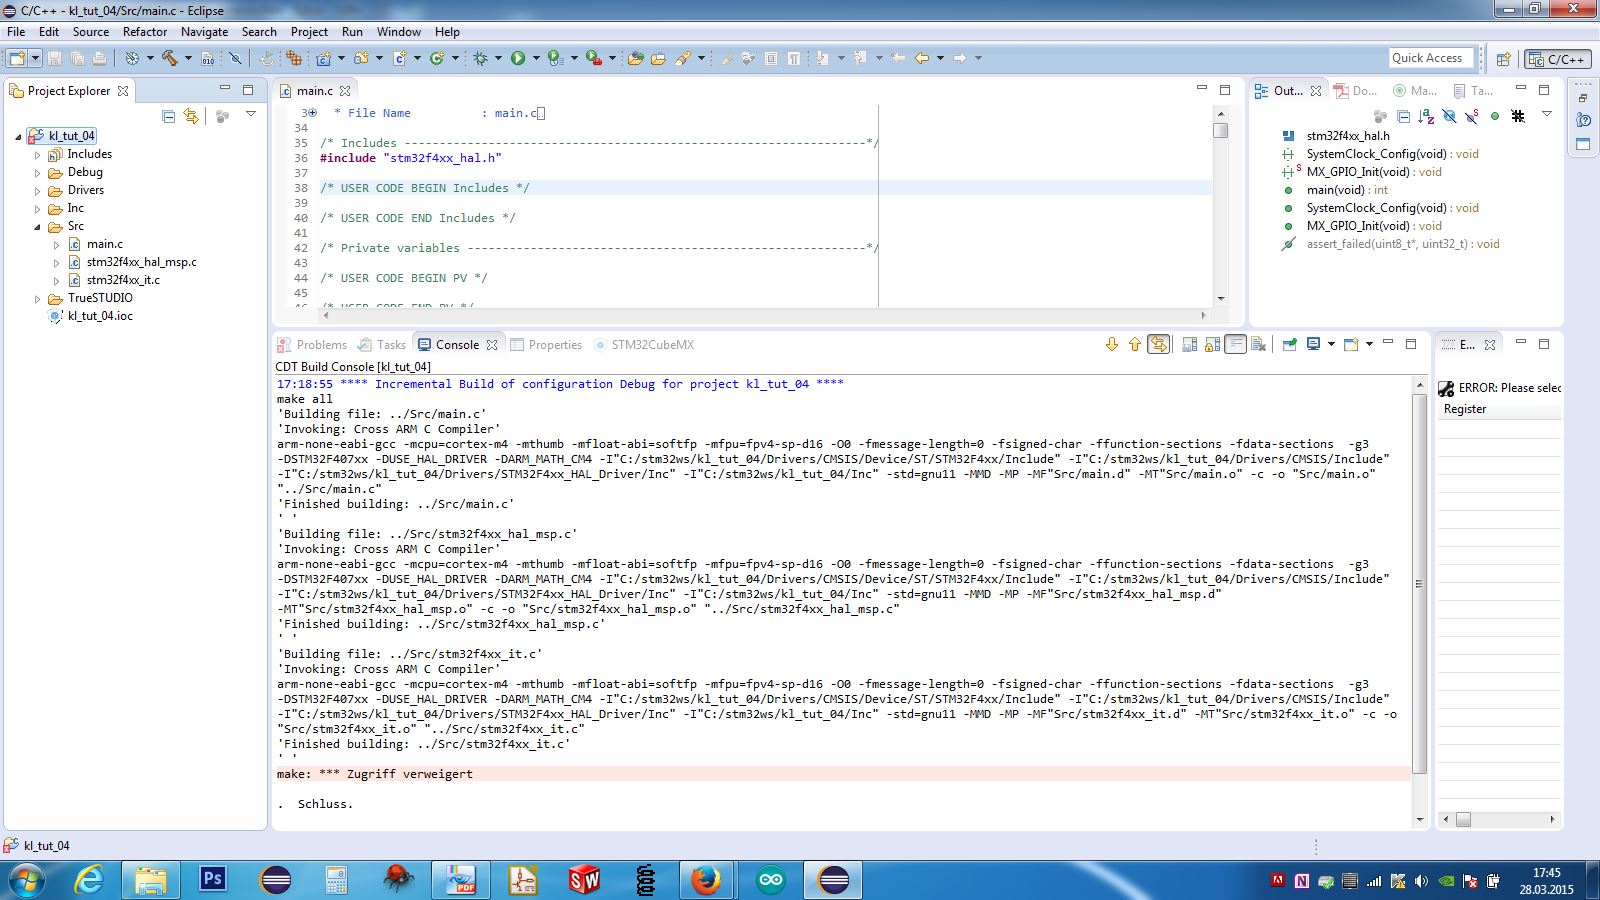The width and height of the screenshot is (1600, 900).
Task: Expand the Drivers folder
Action: pos(37,191)
